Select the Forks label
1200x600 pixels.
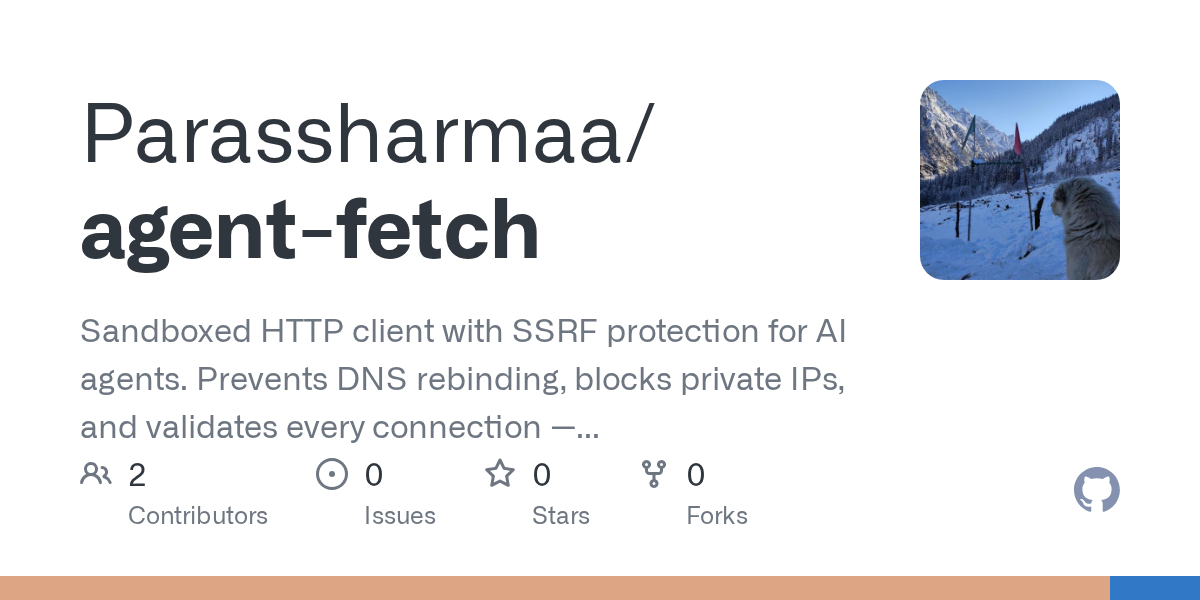tap(717, 516)
